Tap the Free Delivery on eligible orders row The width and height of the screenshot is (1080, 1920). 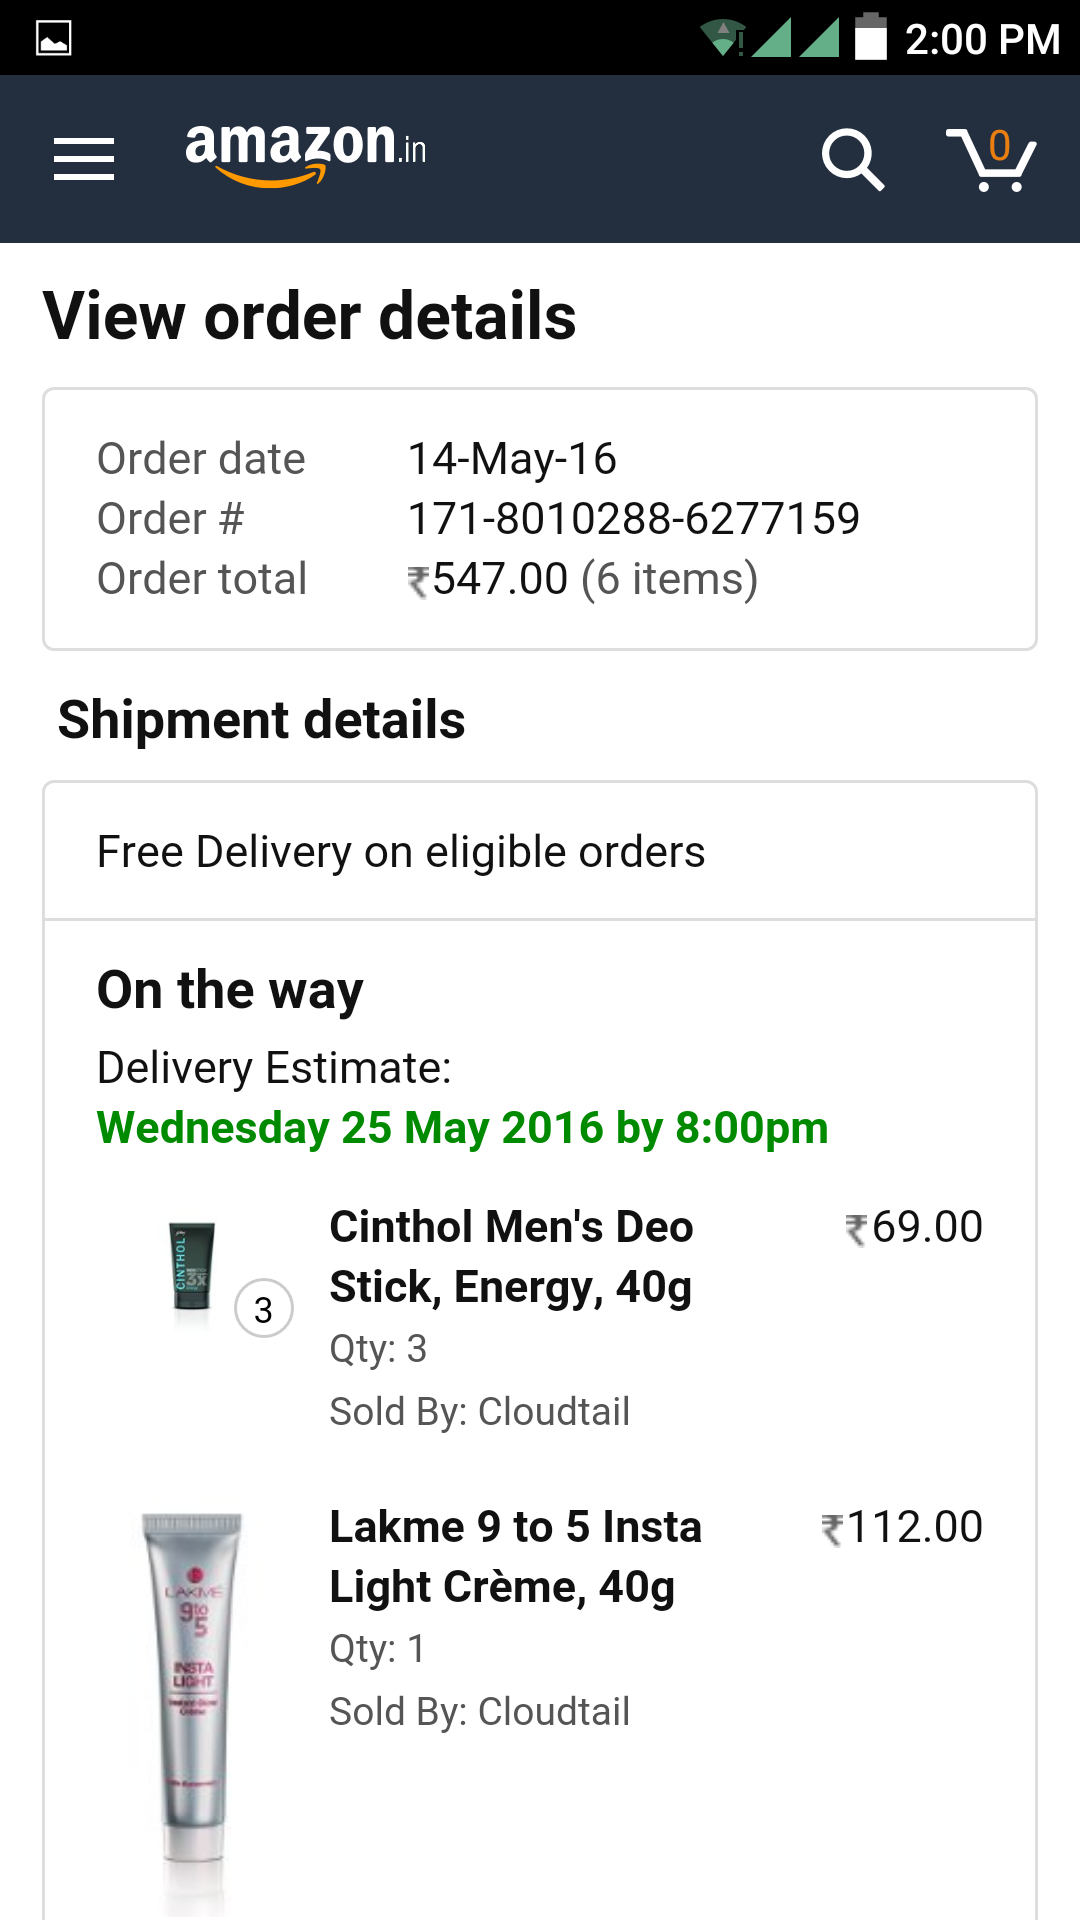[x=540, y=852]
